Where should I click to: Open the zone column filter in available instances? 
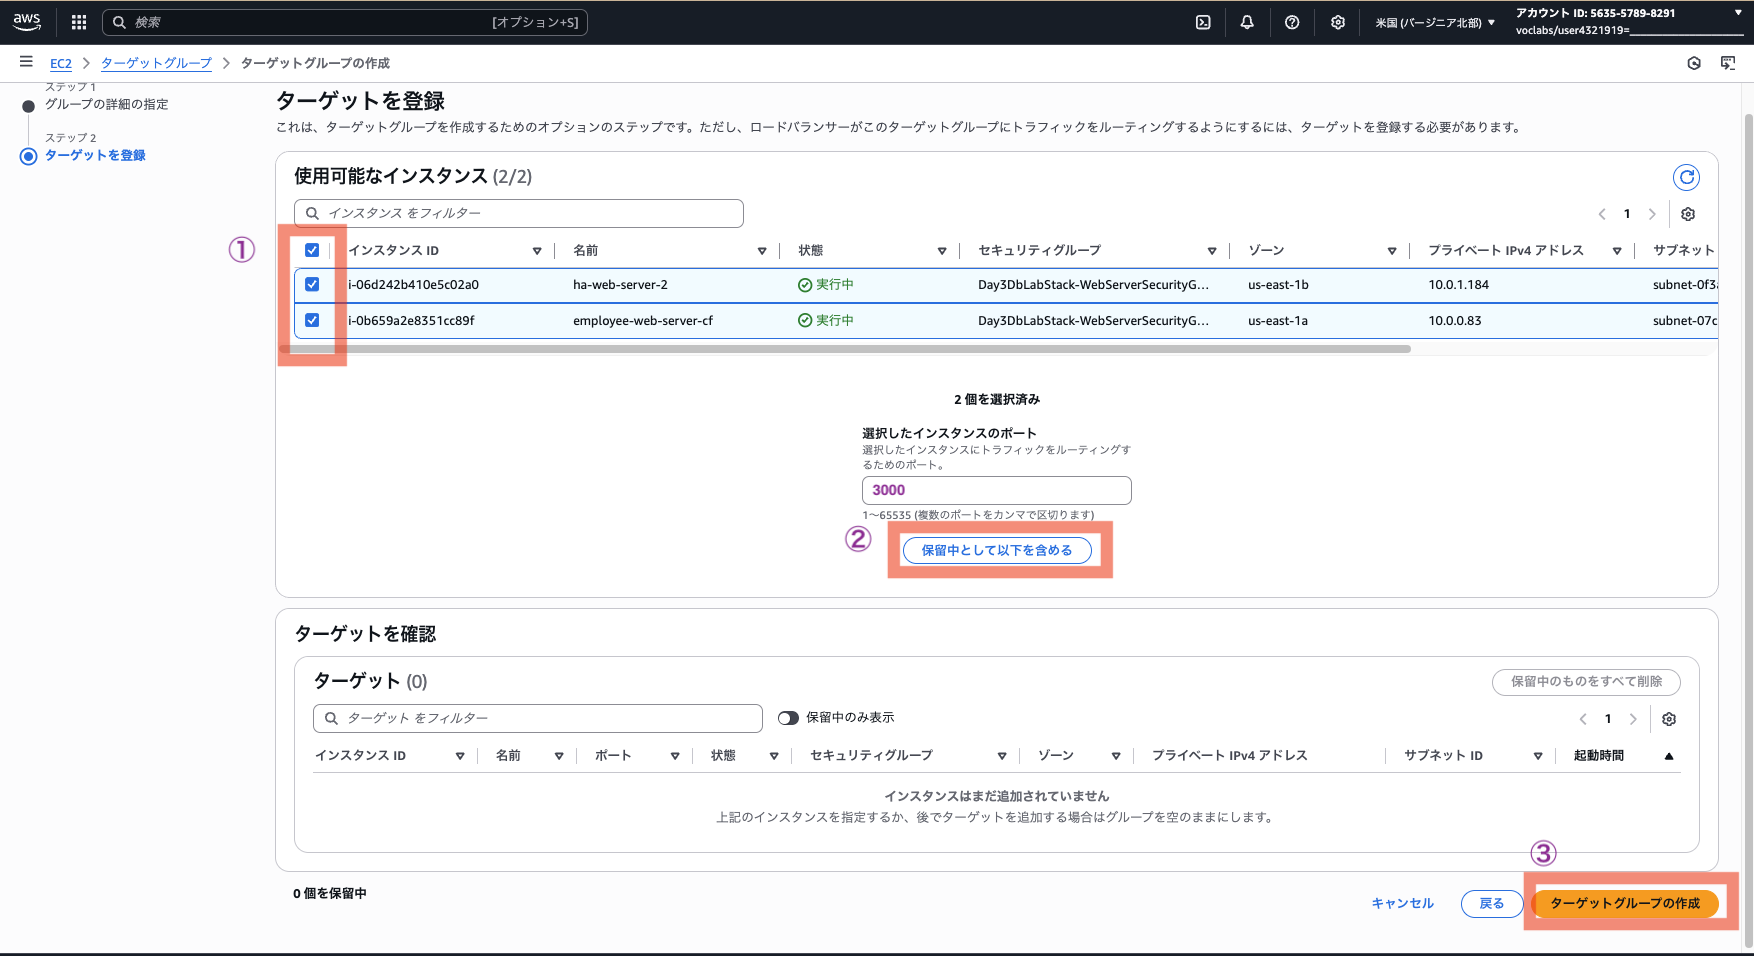[x=1392, y=251]
